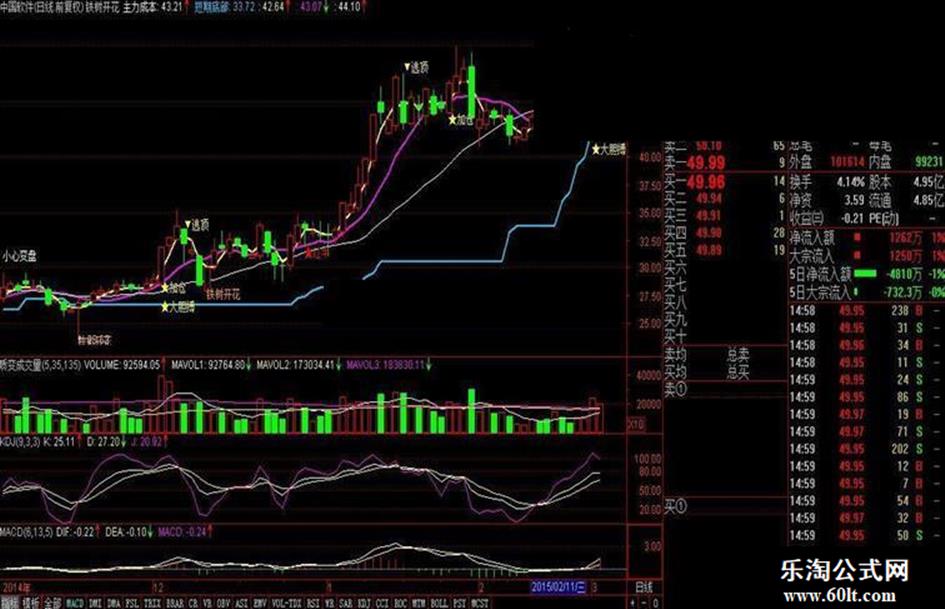Select the FSL indicator tab
Viewport: 945px width, 609px height.
click(x=131, y=602)
